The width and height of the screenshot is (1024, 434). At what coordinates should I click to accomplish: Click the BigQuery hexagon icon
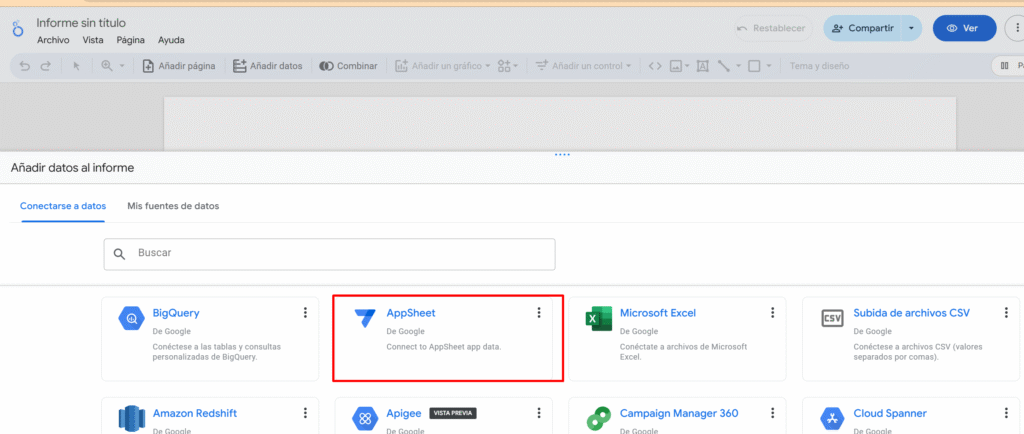[131, 318]
